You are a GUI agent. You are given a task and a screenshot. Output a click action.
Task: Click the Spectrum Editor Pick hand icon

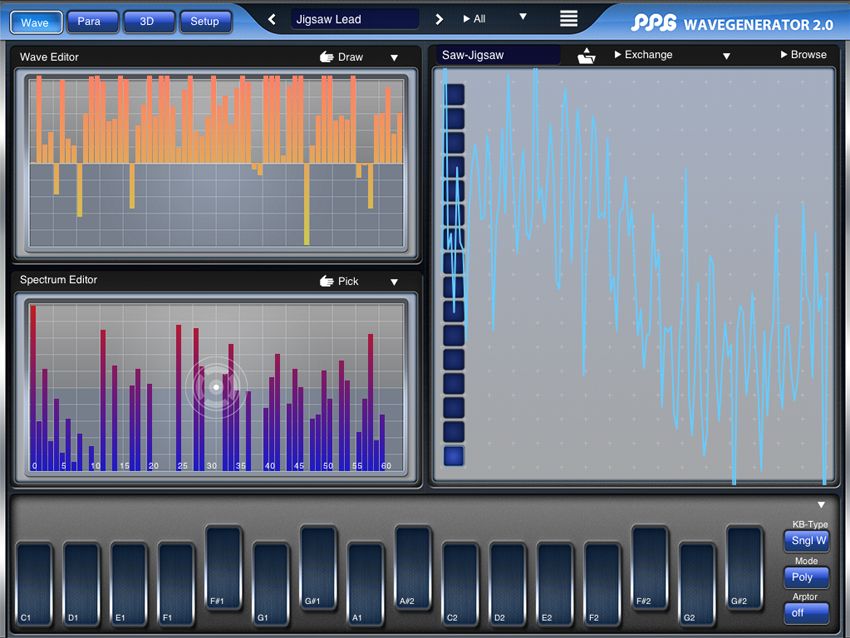(x=326, y=281)
